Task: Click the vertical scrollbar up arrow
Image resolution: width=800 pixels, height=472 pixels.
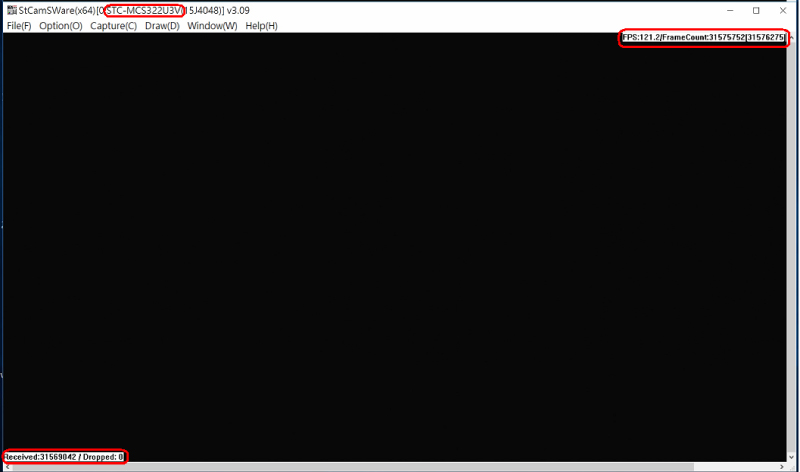Action: pos(792,38)
